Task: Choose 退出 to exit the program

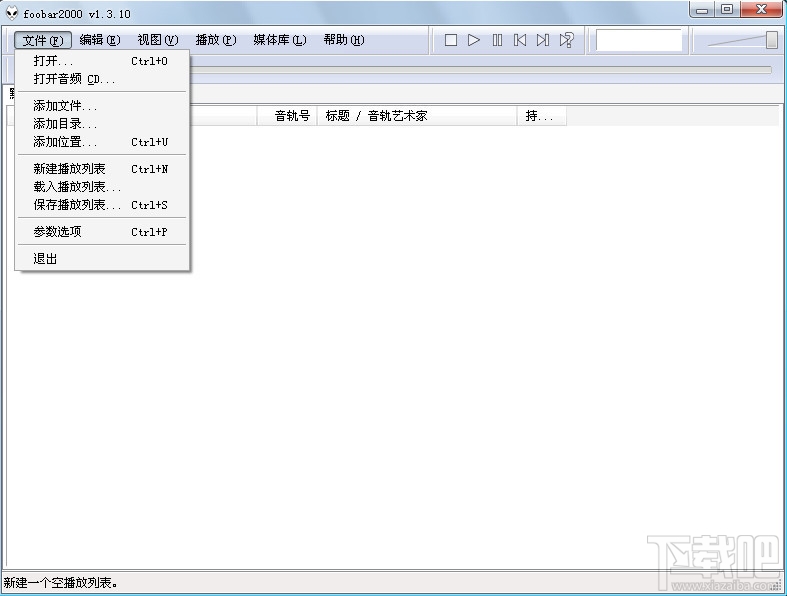Action: [102, 259]
